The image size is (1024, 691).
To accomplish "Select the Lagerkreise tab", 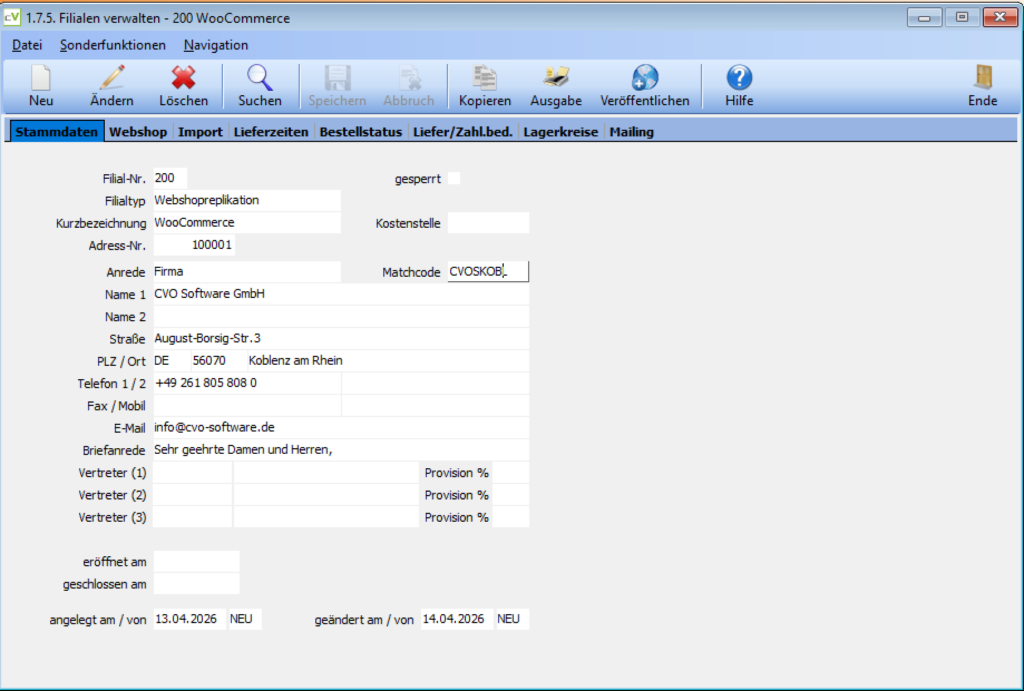I will (x=560, y=131).
